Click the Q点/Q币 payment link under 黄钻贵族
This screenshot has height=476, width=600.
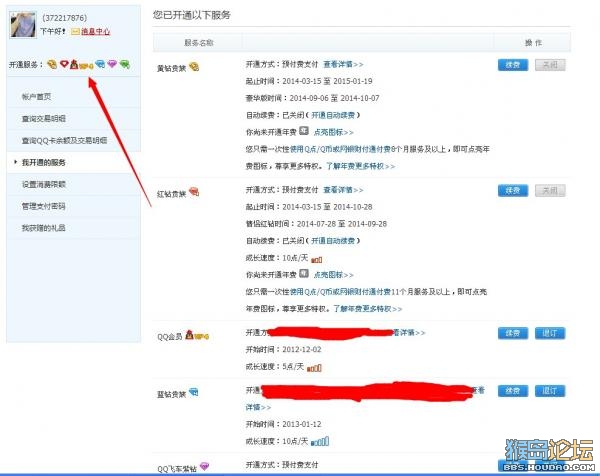click(340, 149)
